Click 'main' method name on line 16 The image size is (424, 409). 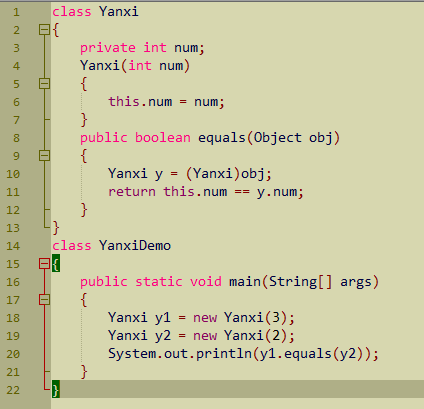click(x=245, y=282)
